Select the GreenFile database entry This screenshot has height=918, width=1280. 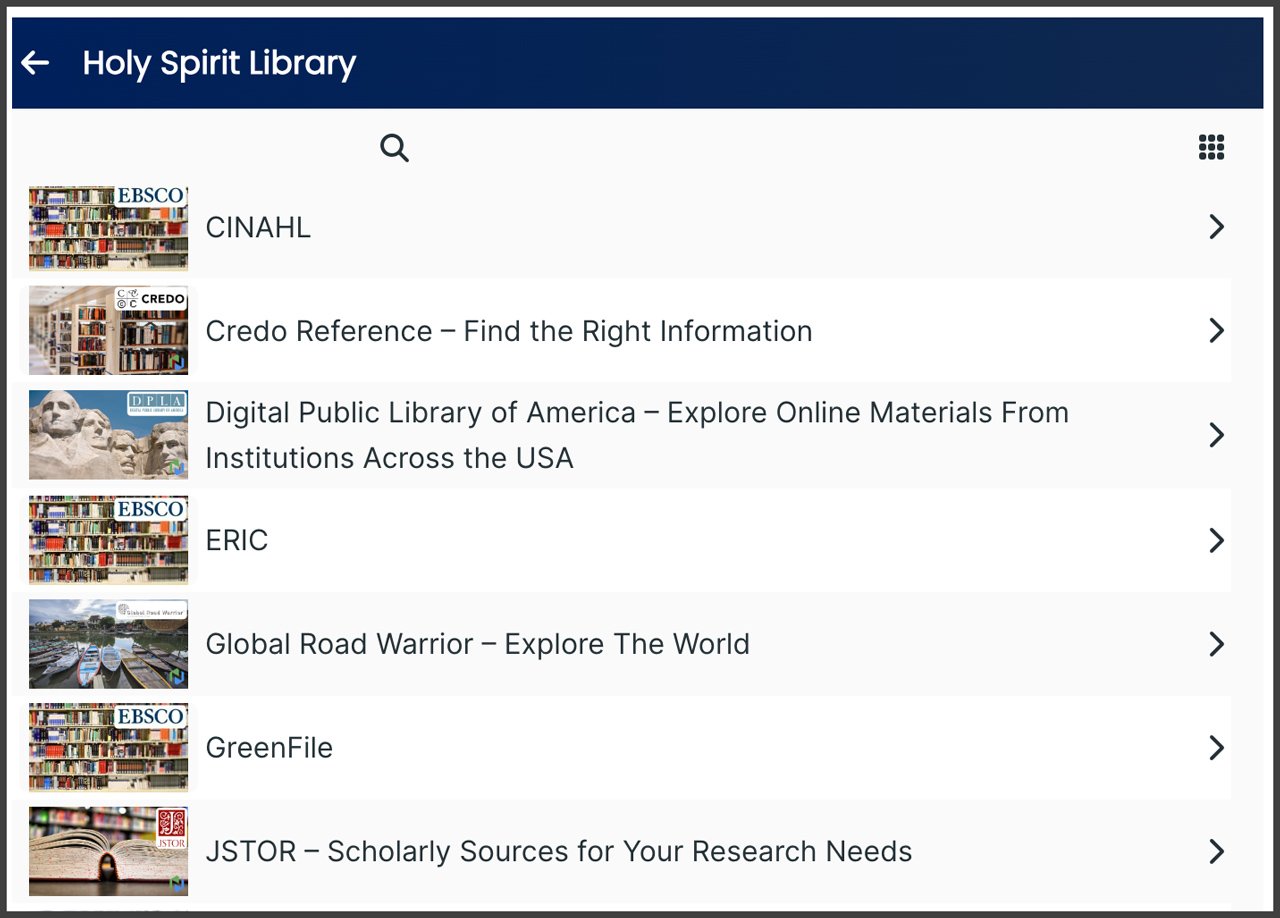[x=269, y=748]
